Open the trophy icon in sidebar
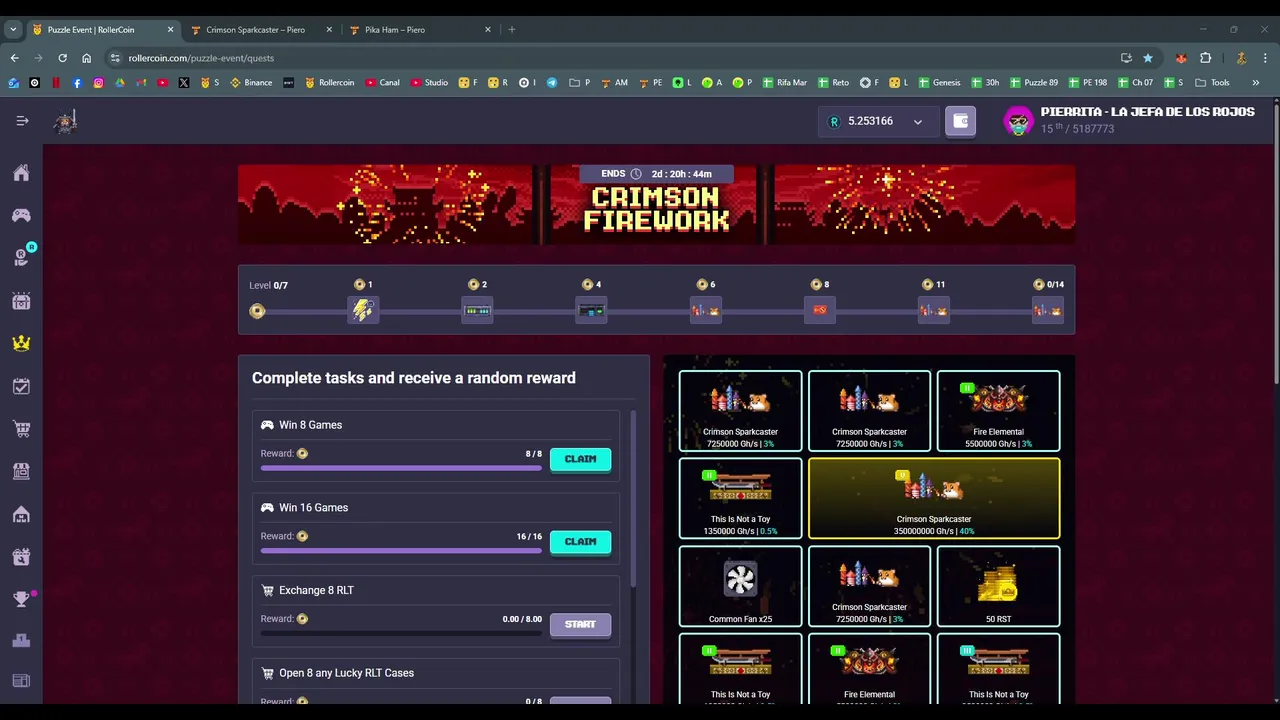This screenshot has width=1280, height=720. [21, 599]
